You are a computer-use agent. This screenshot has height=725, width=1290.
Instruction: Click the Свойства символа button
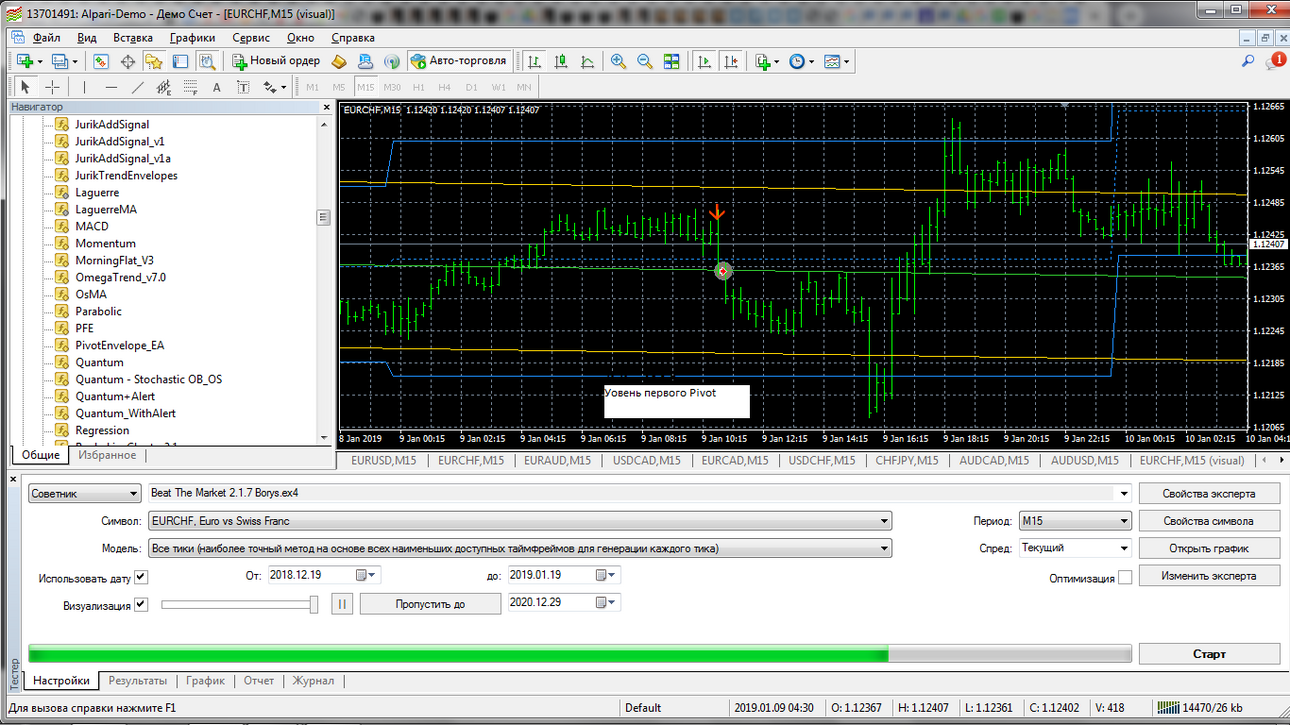(x=1209, y=521)
